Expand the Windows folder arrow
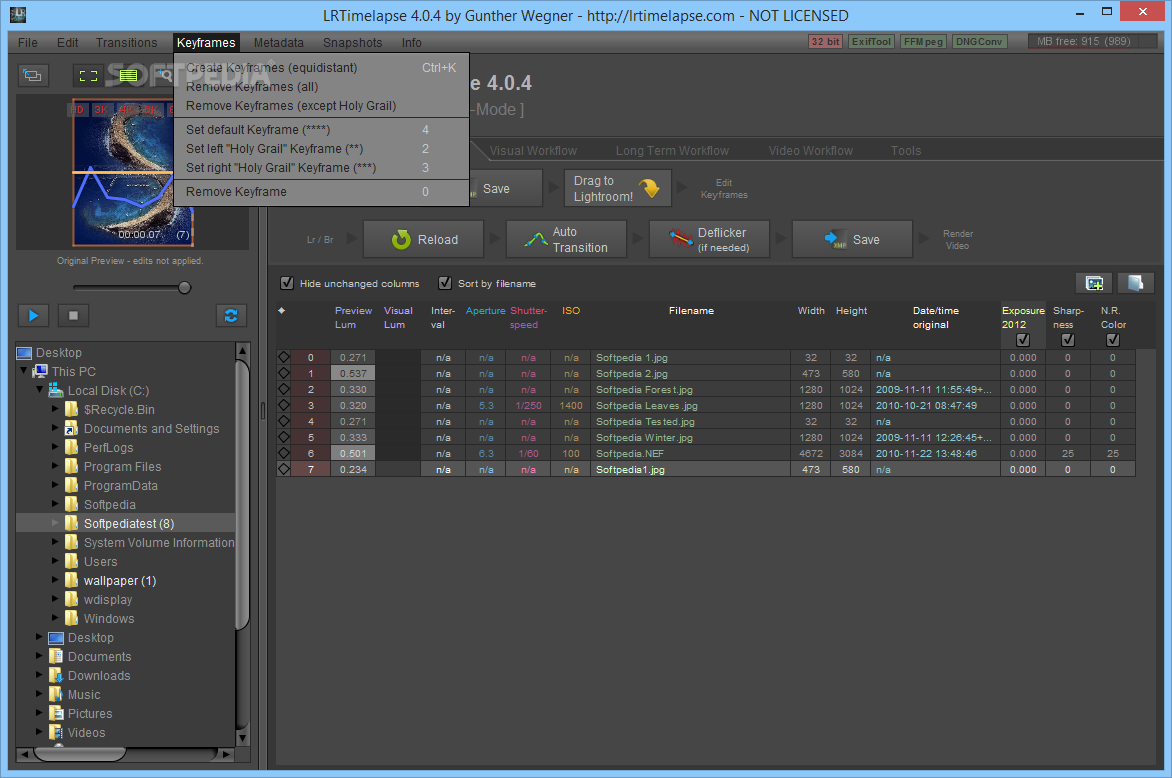Image resolution: width=1172 pixels, height=778 pixels. [55, 617]
